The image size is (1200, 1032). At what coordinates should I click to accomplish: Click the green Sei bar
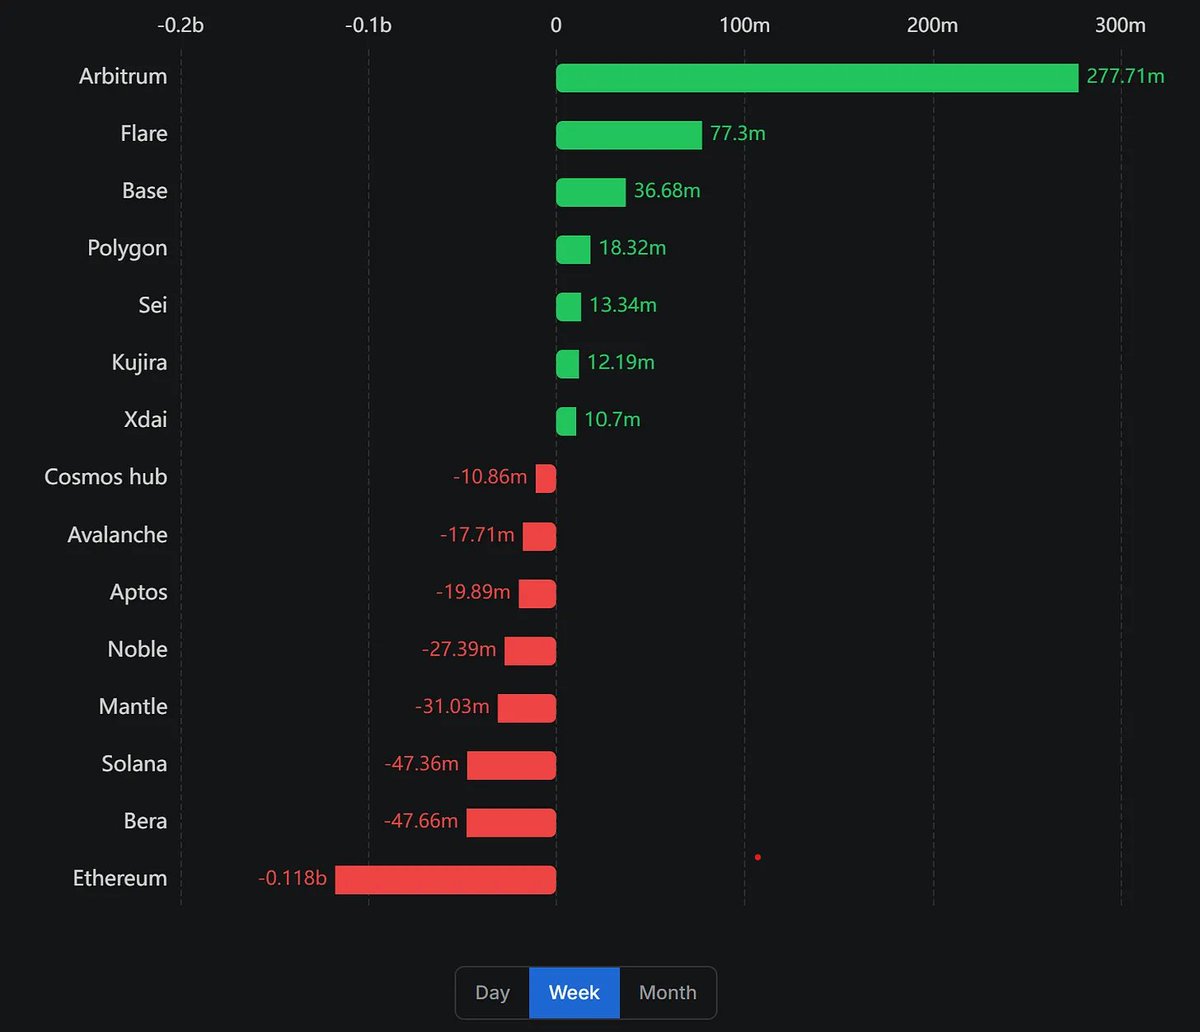pyautogui.click(x=569, y=307)
